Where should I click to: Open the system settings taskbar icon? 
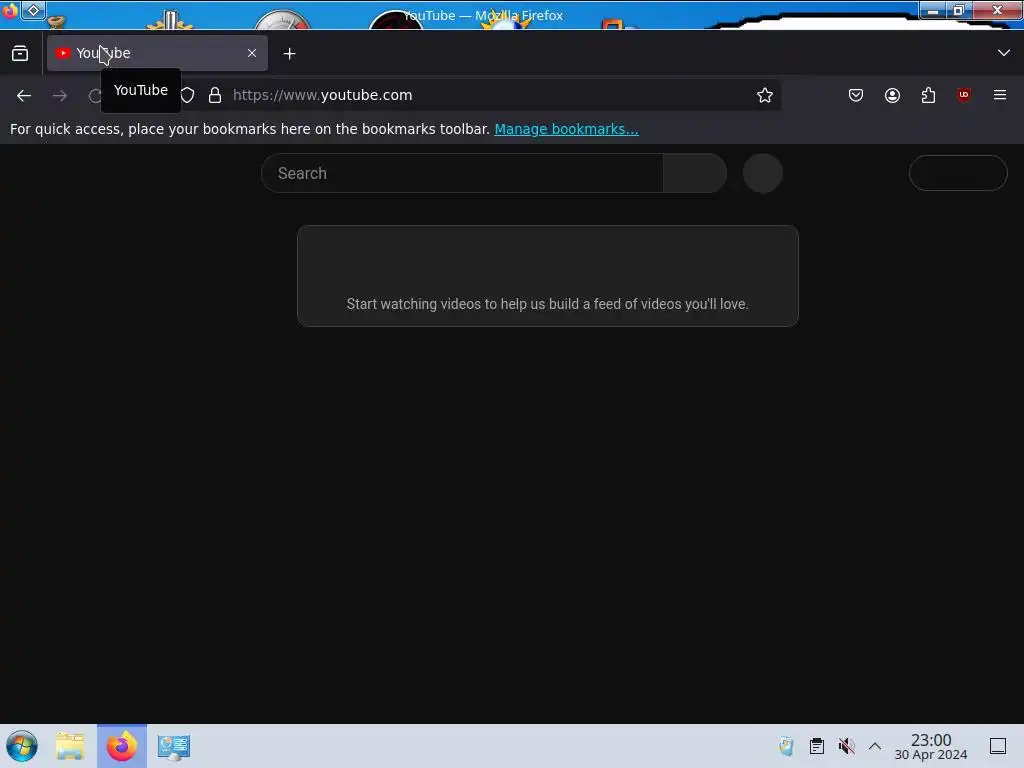coord(174,746)
